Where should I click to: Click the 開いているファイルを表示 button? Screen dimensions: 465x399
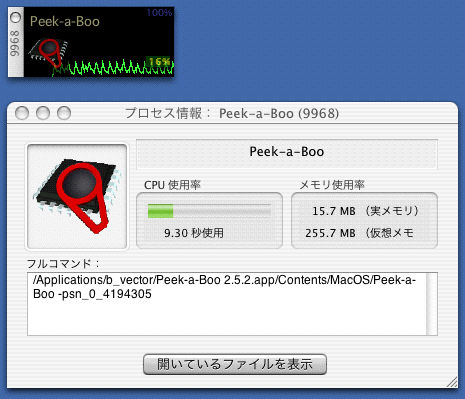tap(235, 364)
